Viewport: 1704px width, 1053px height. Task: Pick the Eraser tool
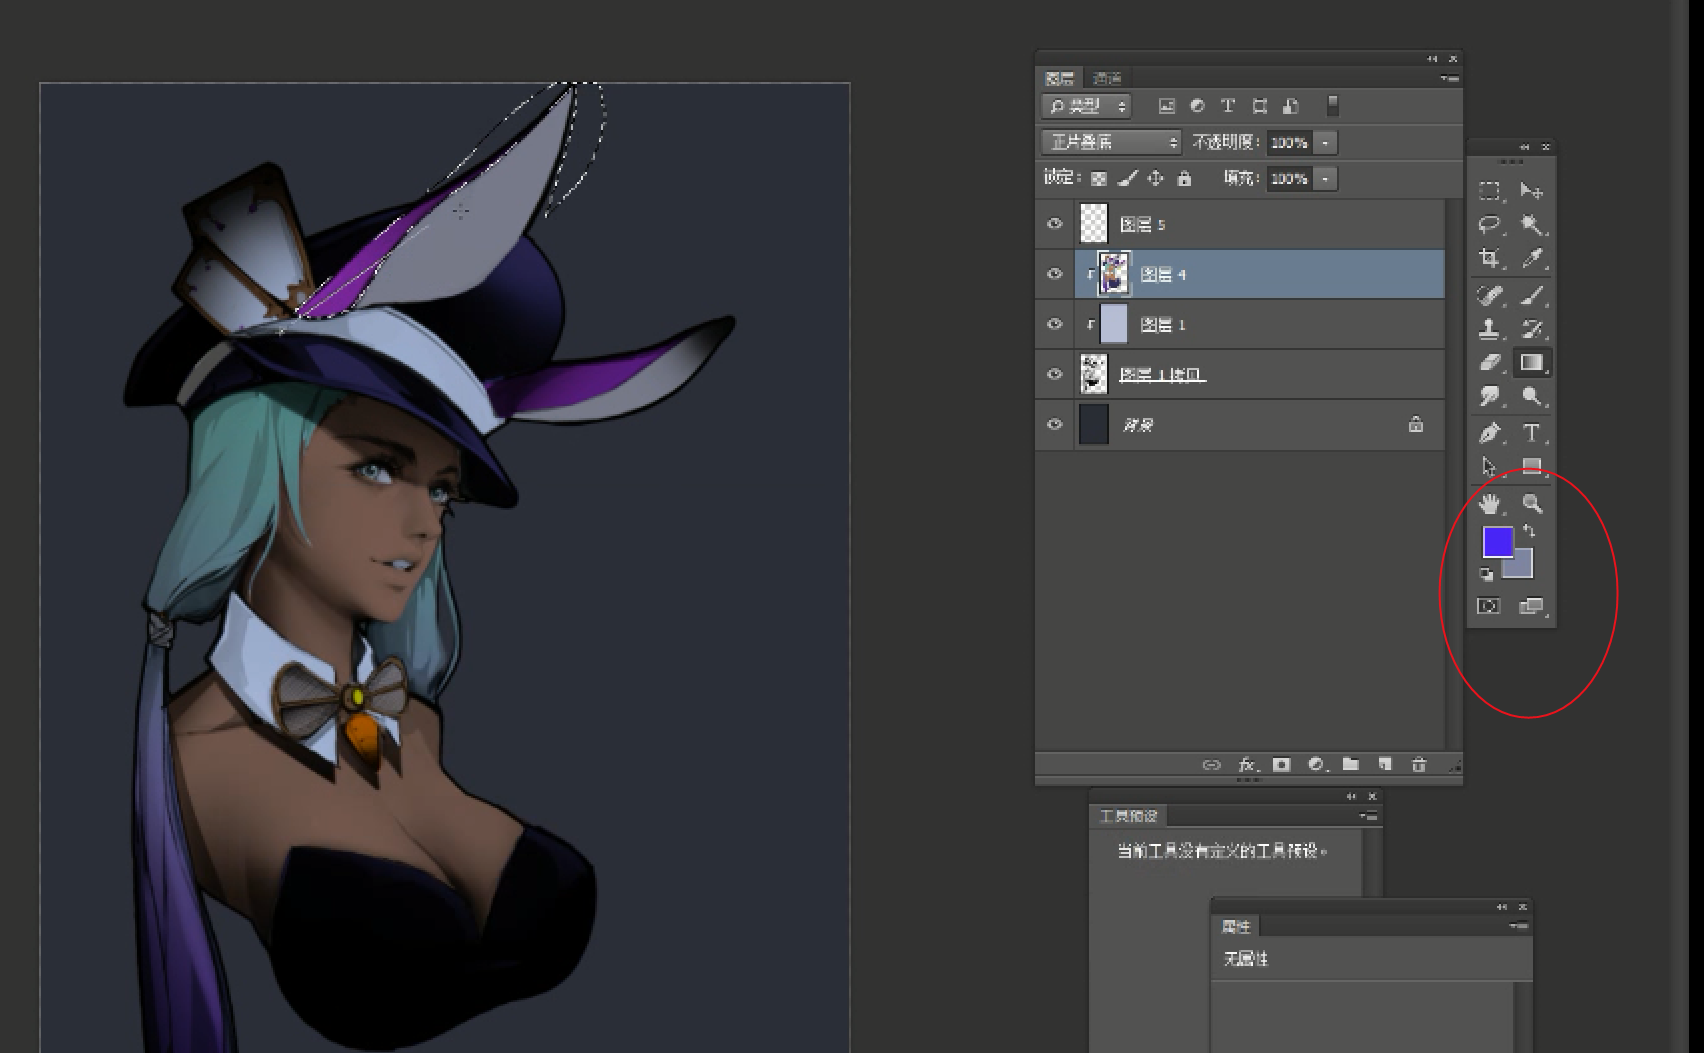[x=1490, y=363]
